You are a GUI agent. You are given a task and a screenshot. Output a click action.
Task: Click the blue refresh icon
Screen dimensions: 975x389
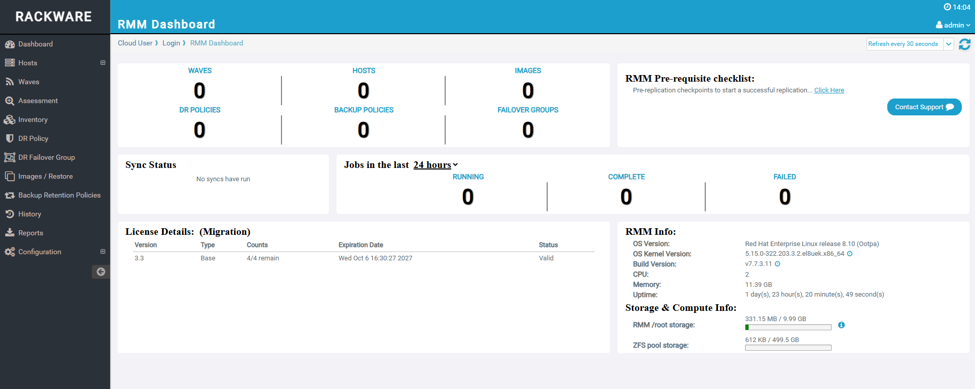(964, 44)
